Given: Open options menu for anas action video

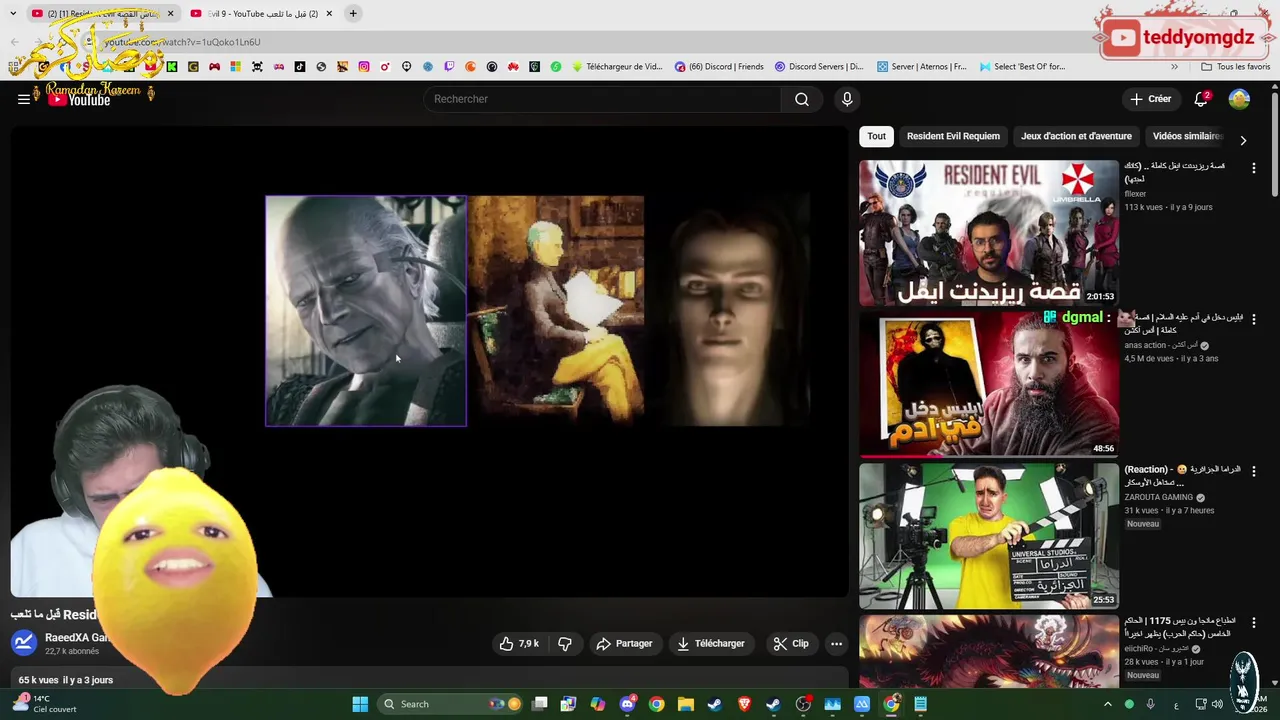Looking at the screenshot, I should tap(1253, 319).
